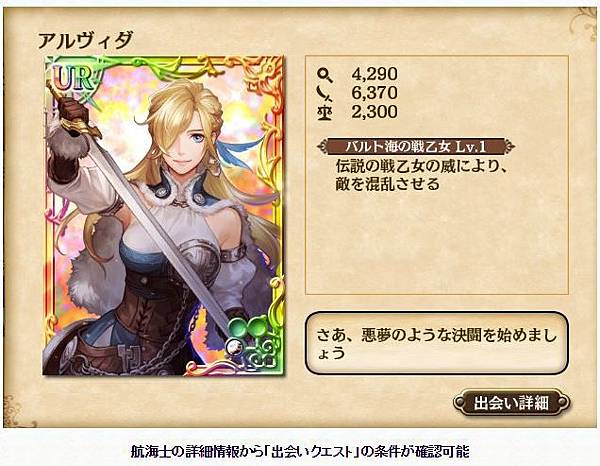
Task: Click the magnifying glass stat icon
Action: (325, 75)
